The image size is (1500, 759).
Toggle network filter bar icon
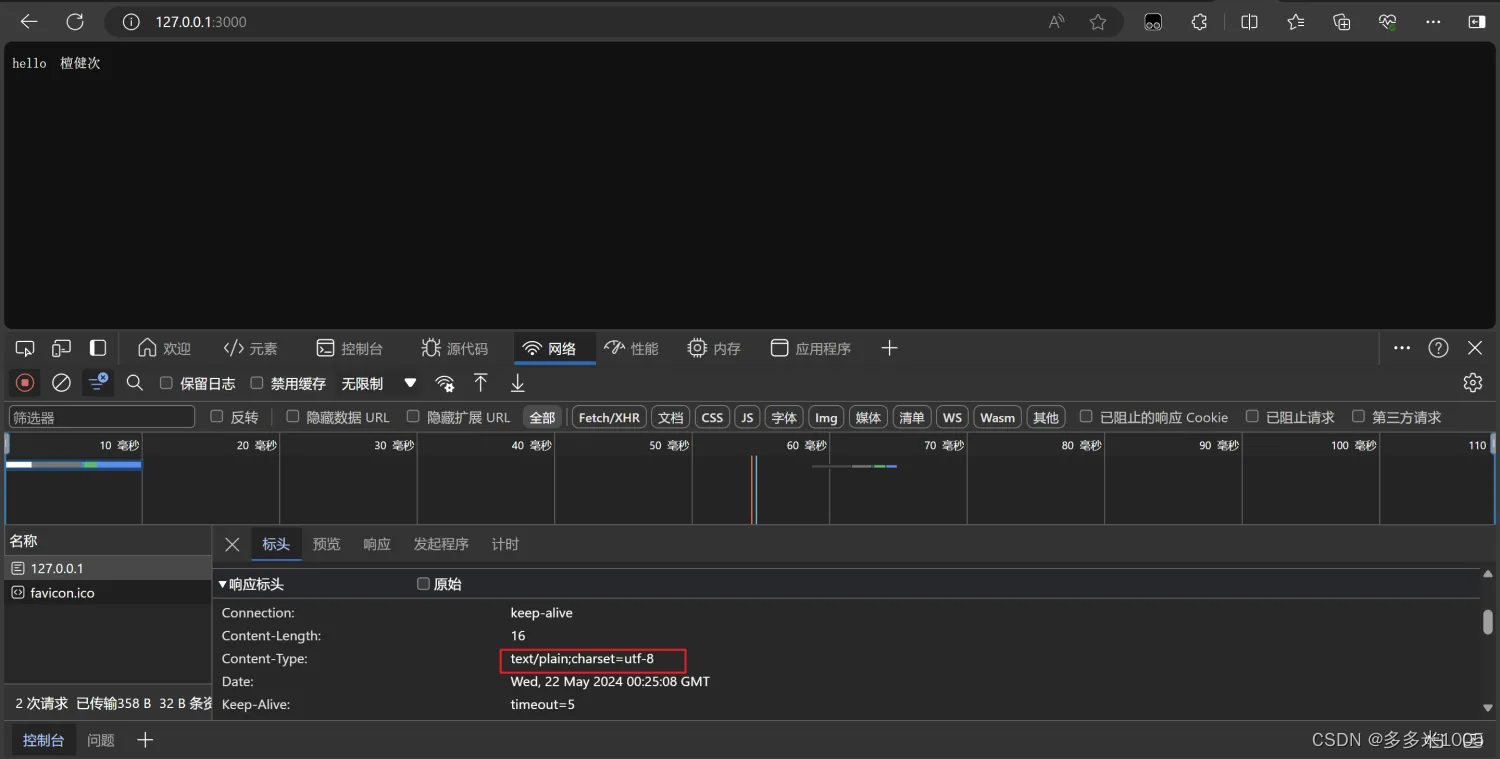click(x=98, y=383)
